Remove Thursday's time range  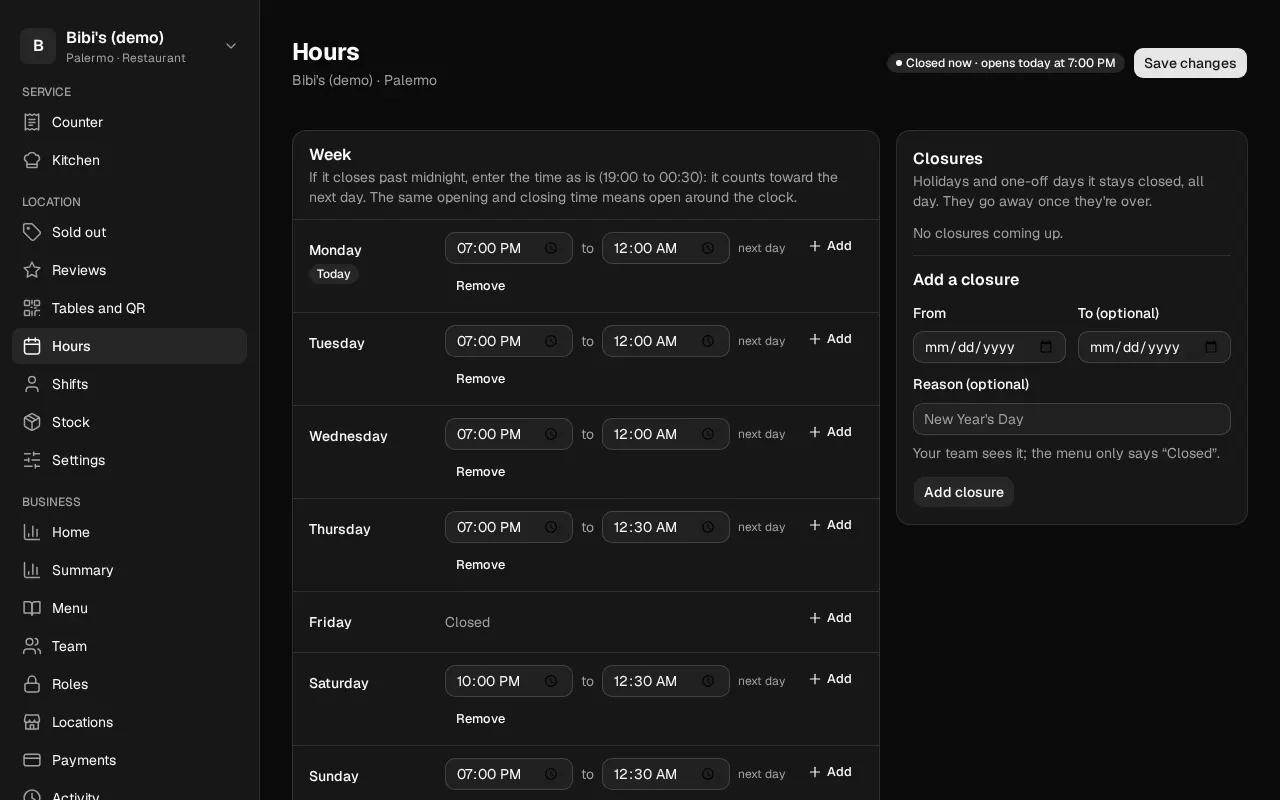click(x=480, y=565)
